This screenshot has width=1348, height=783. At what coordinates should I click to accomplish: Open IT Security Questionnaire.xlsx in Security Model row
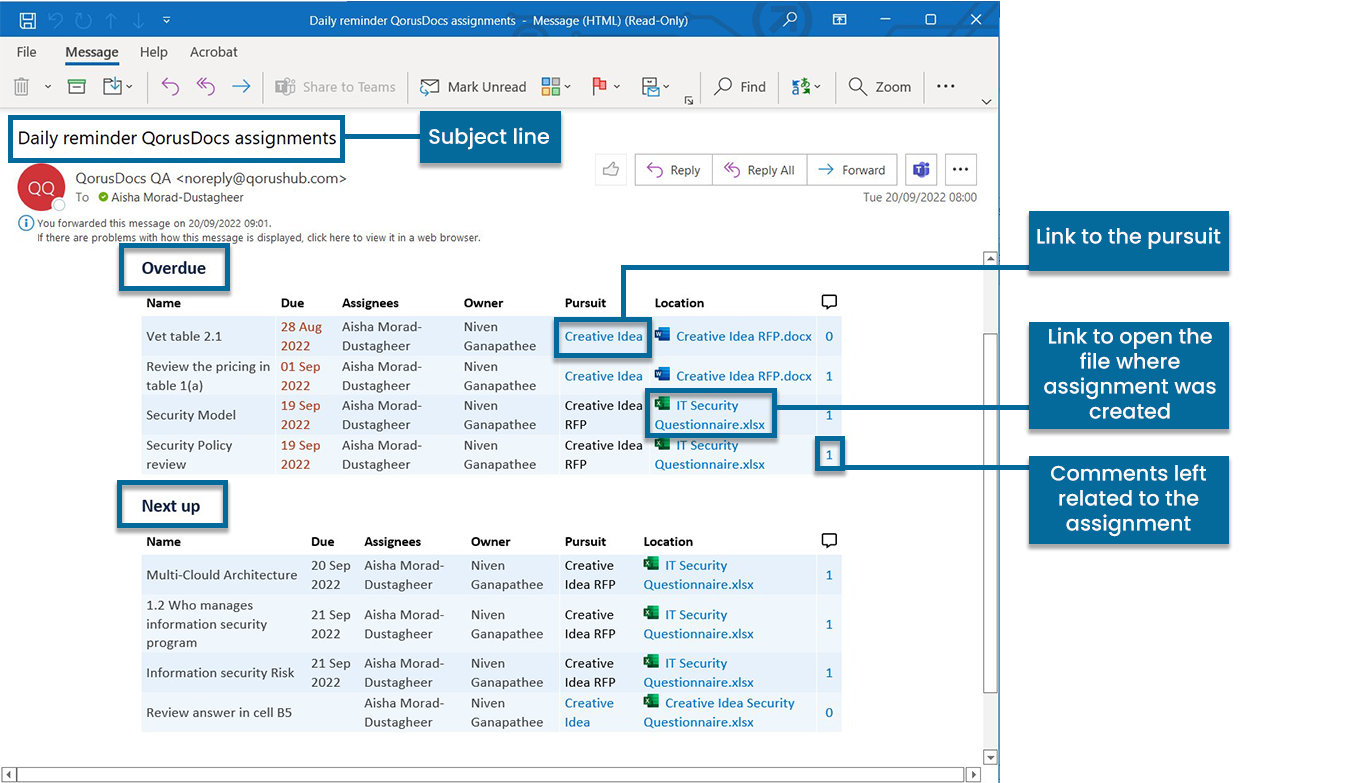click(x=710, y=415)
